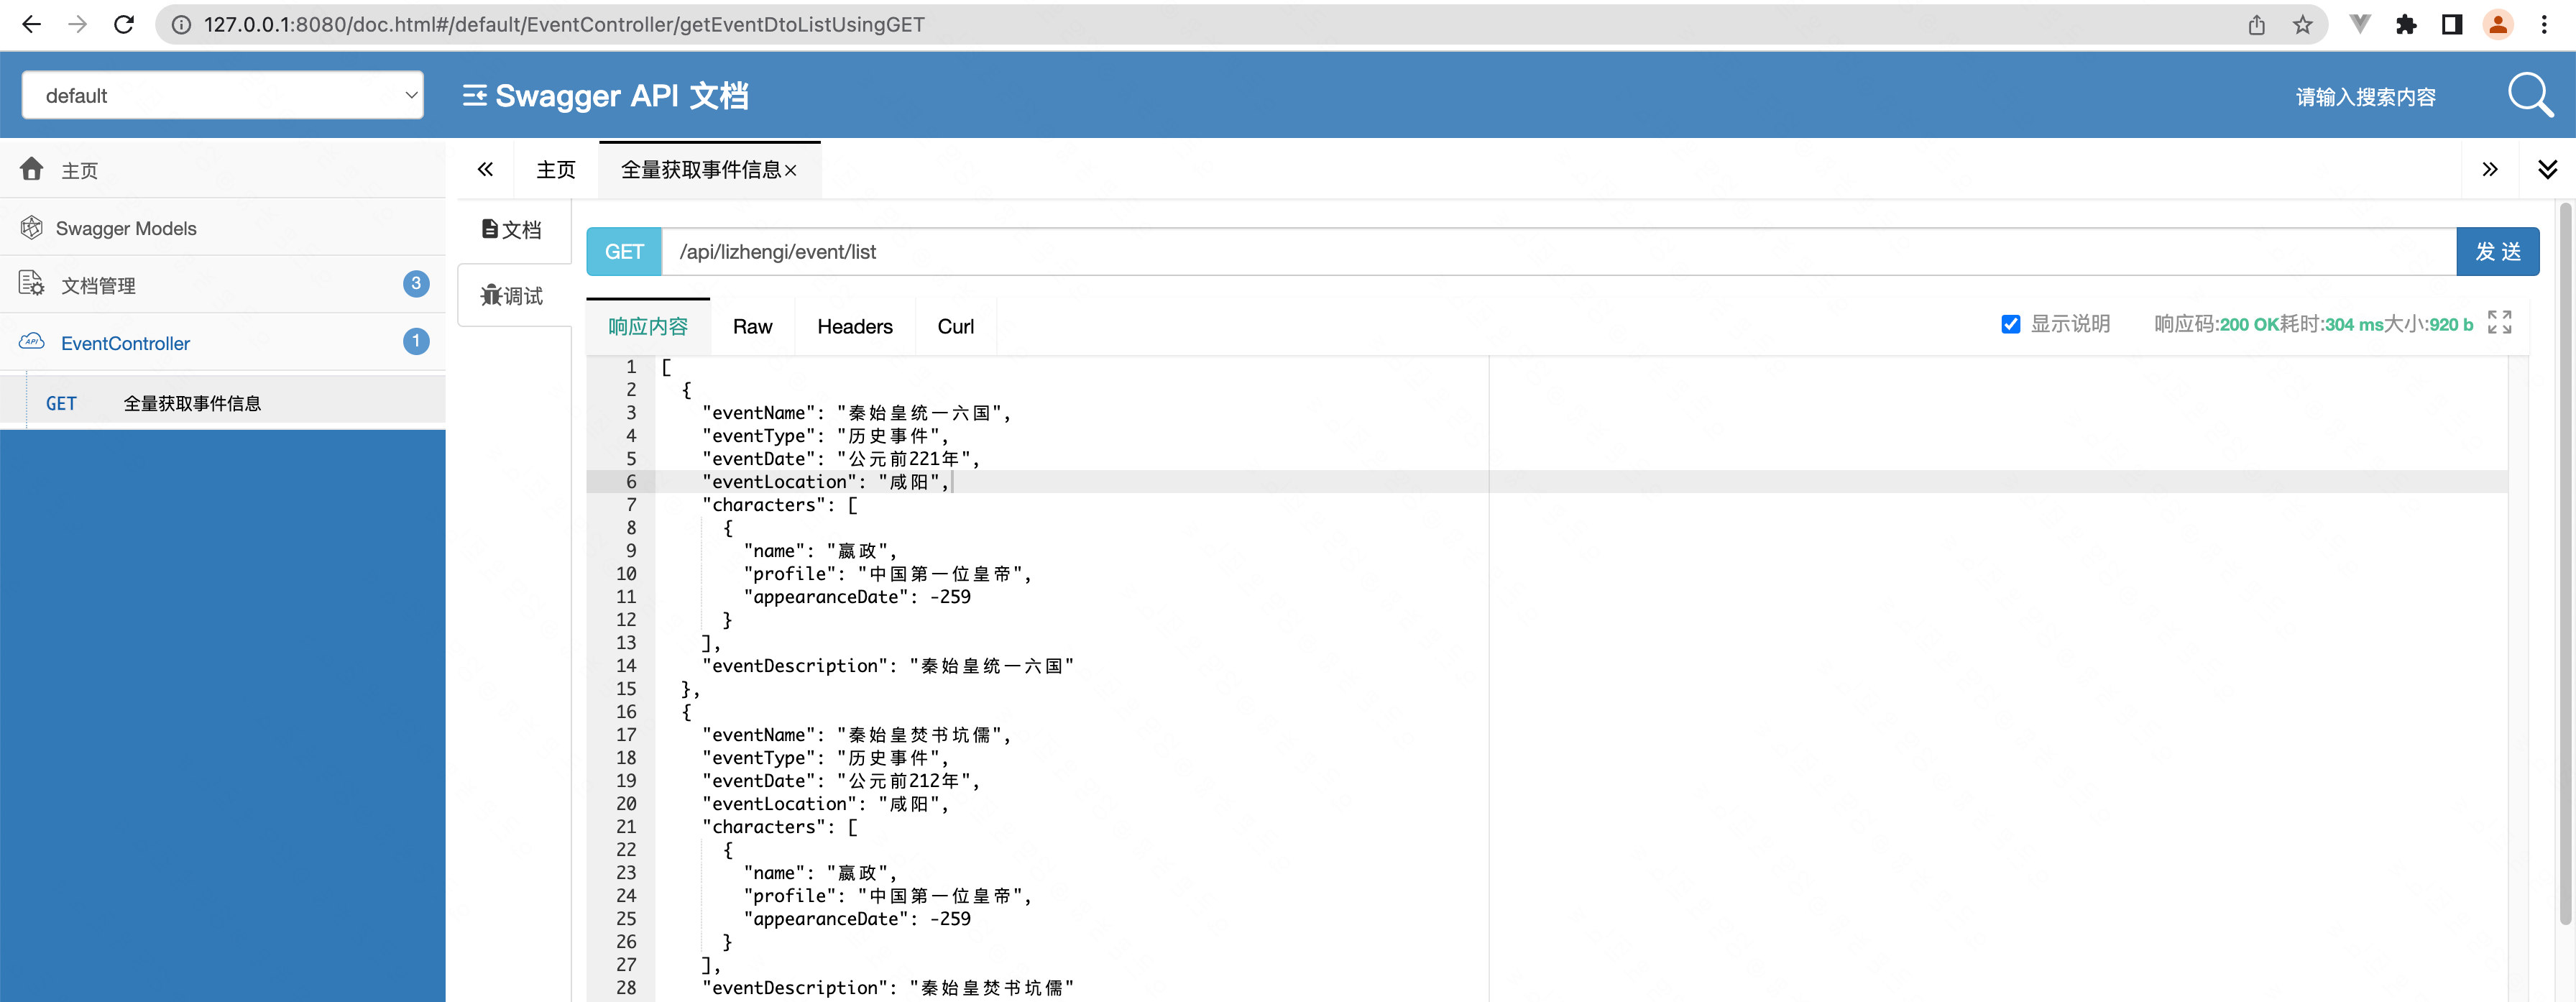Collapse the EventController menu
The image size is (2576, 1002).
(x=223, y=343)
